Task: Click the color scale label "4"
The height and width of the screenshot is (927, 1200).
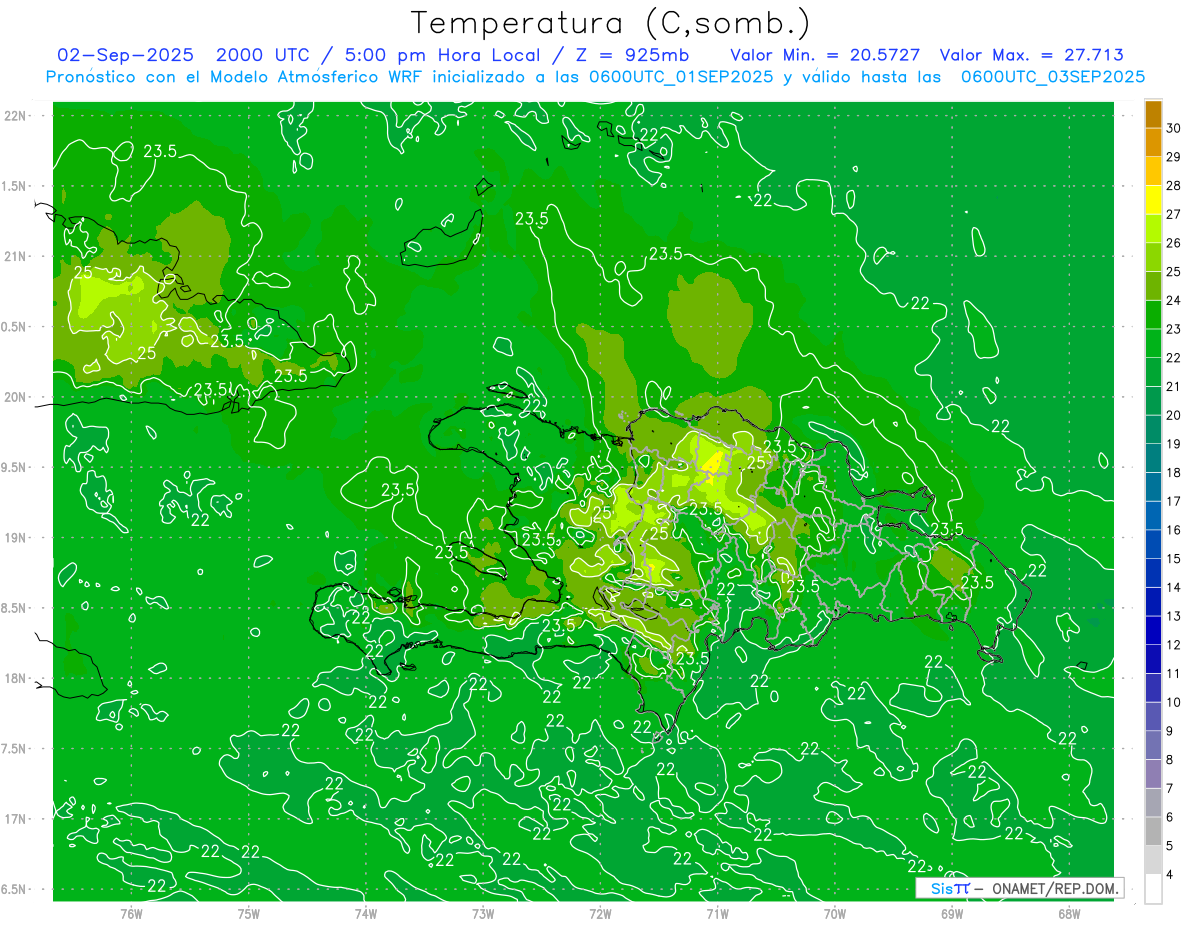Action: (x=1170, y=875)
